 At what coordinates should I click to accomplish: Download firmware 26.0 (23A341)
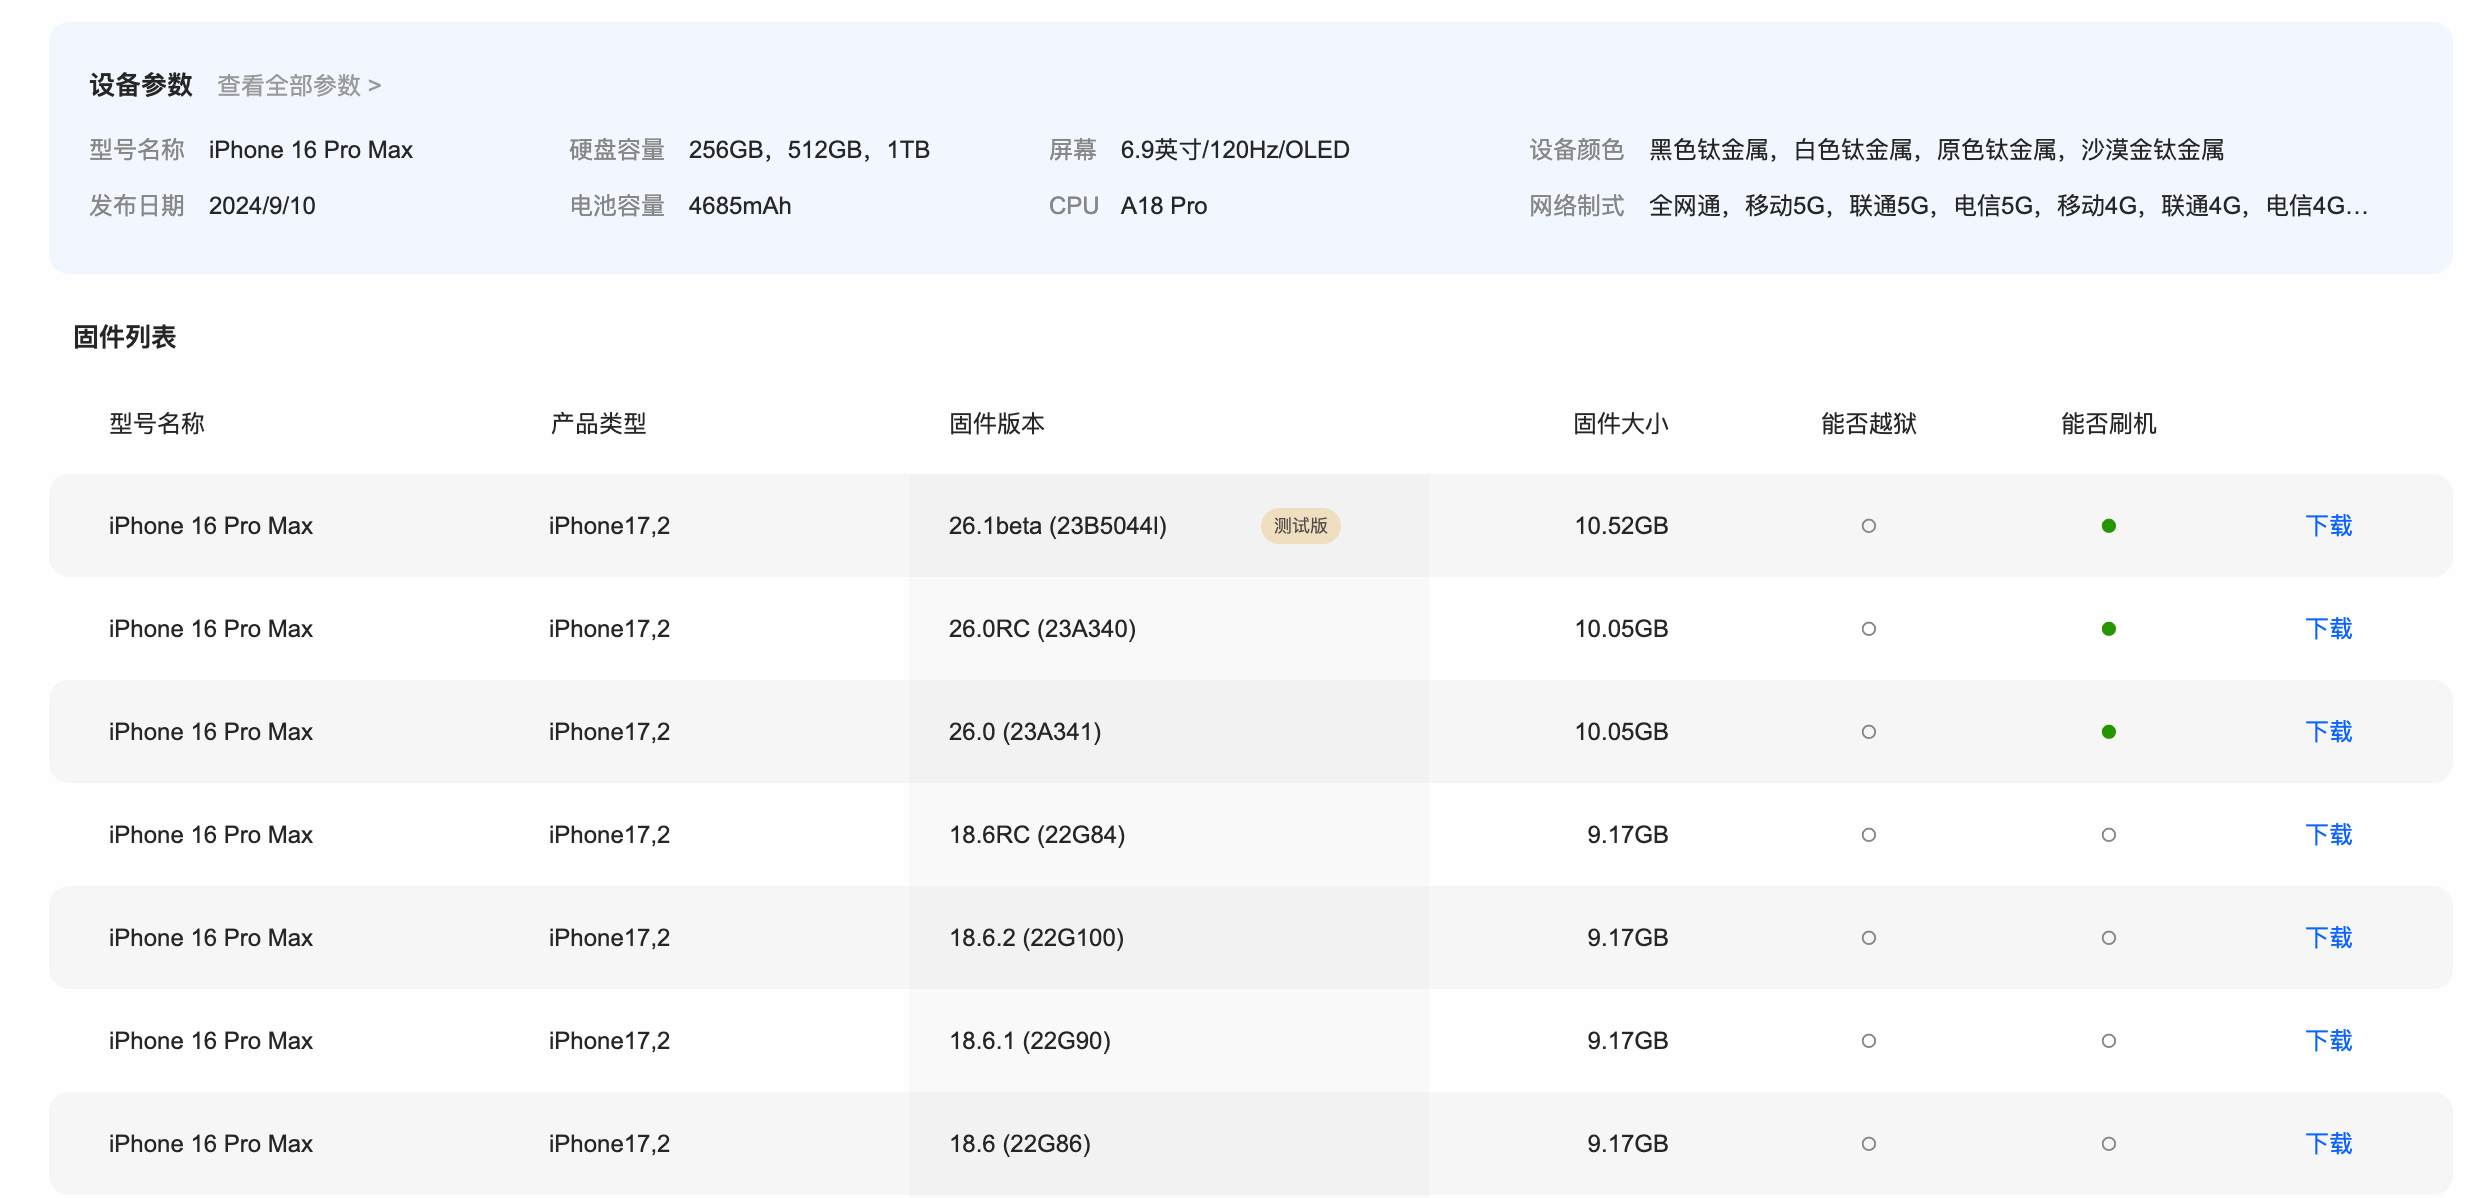[2328, 732]
